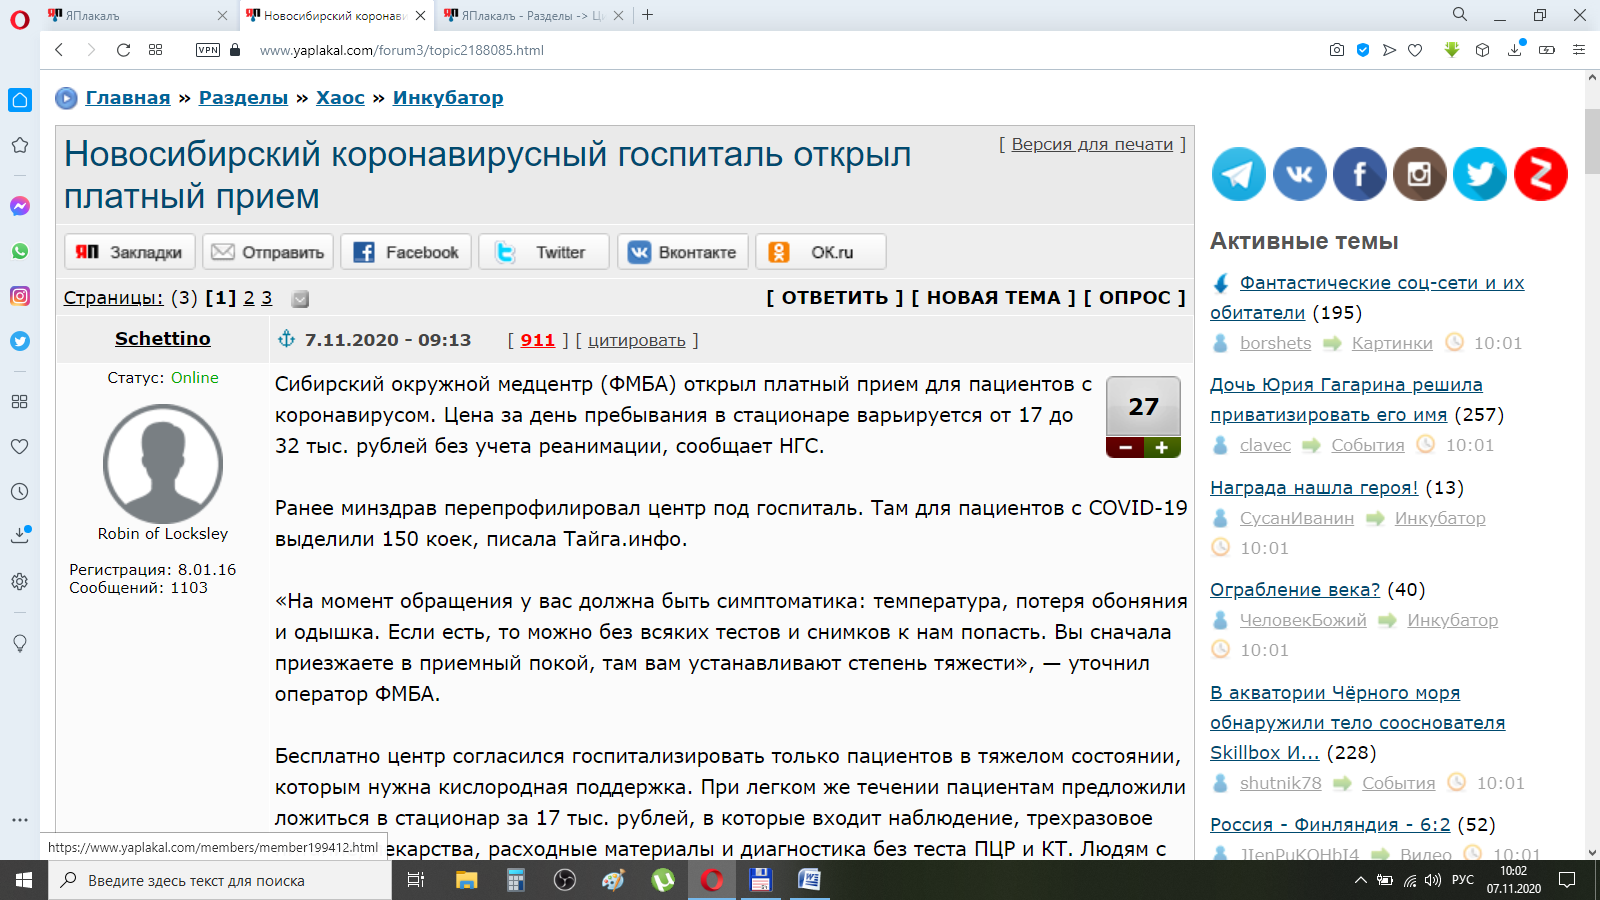The width and height of the screenshot is (1600, 900).
Task: Click Windows taskbar search box
Action: coord(220,881)
